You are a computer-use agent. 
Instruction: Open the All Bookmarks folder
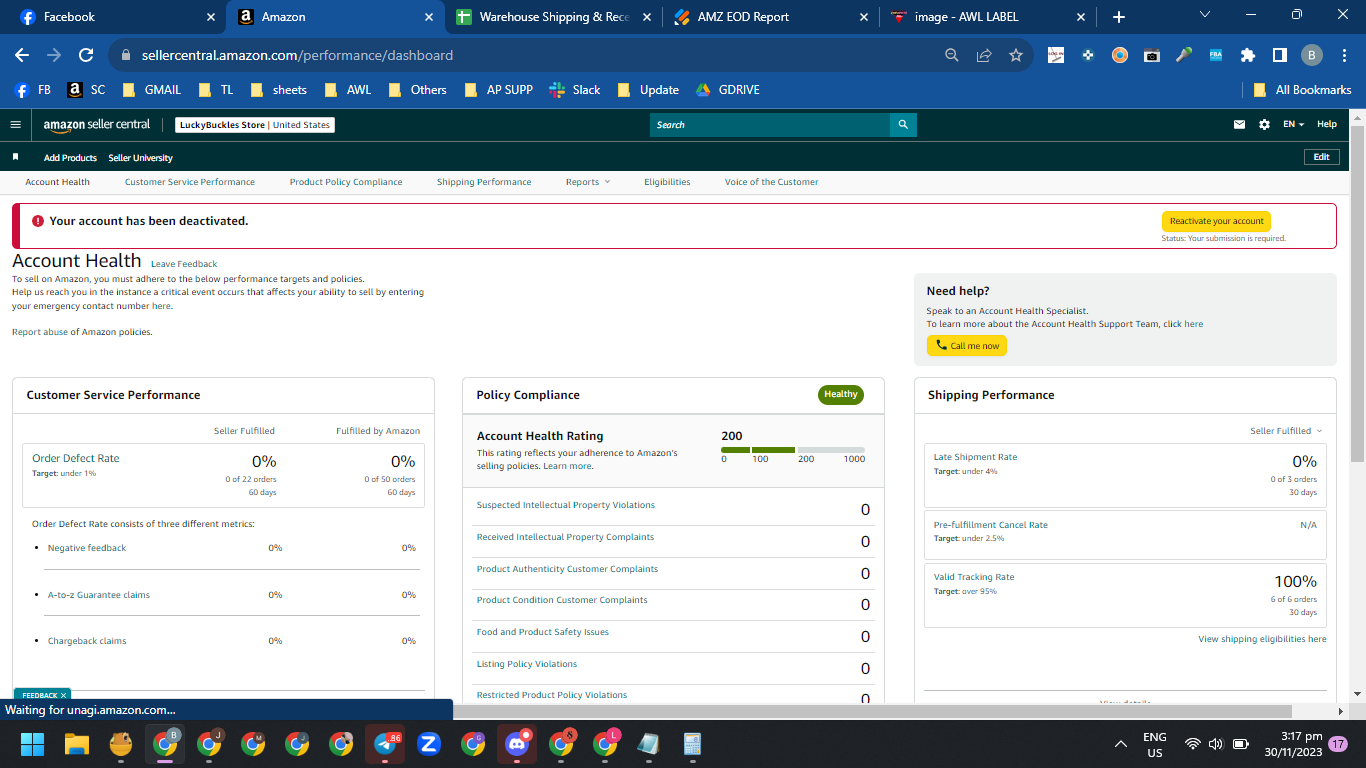coord(1302,90)
